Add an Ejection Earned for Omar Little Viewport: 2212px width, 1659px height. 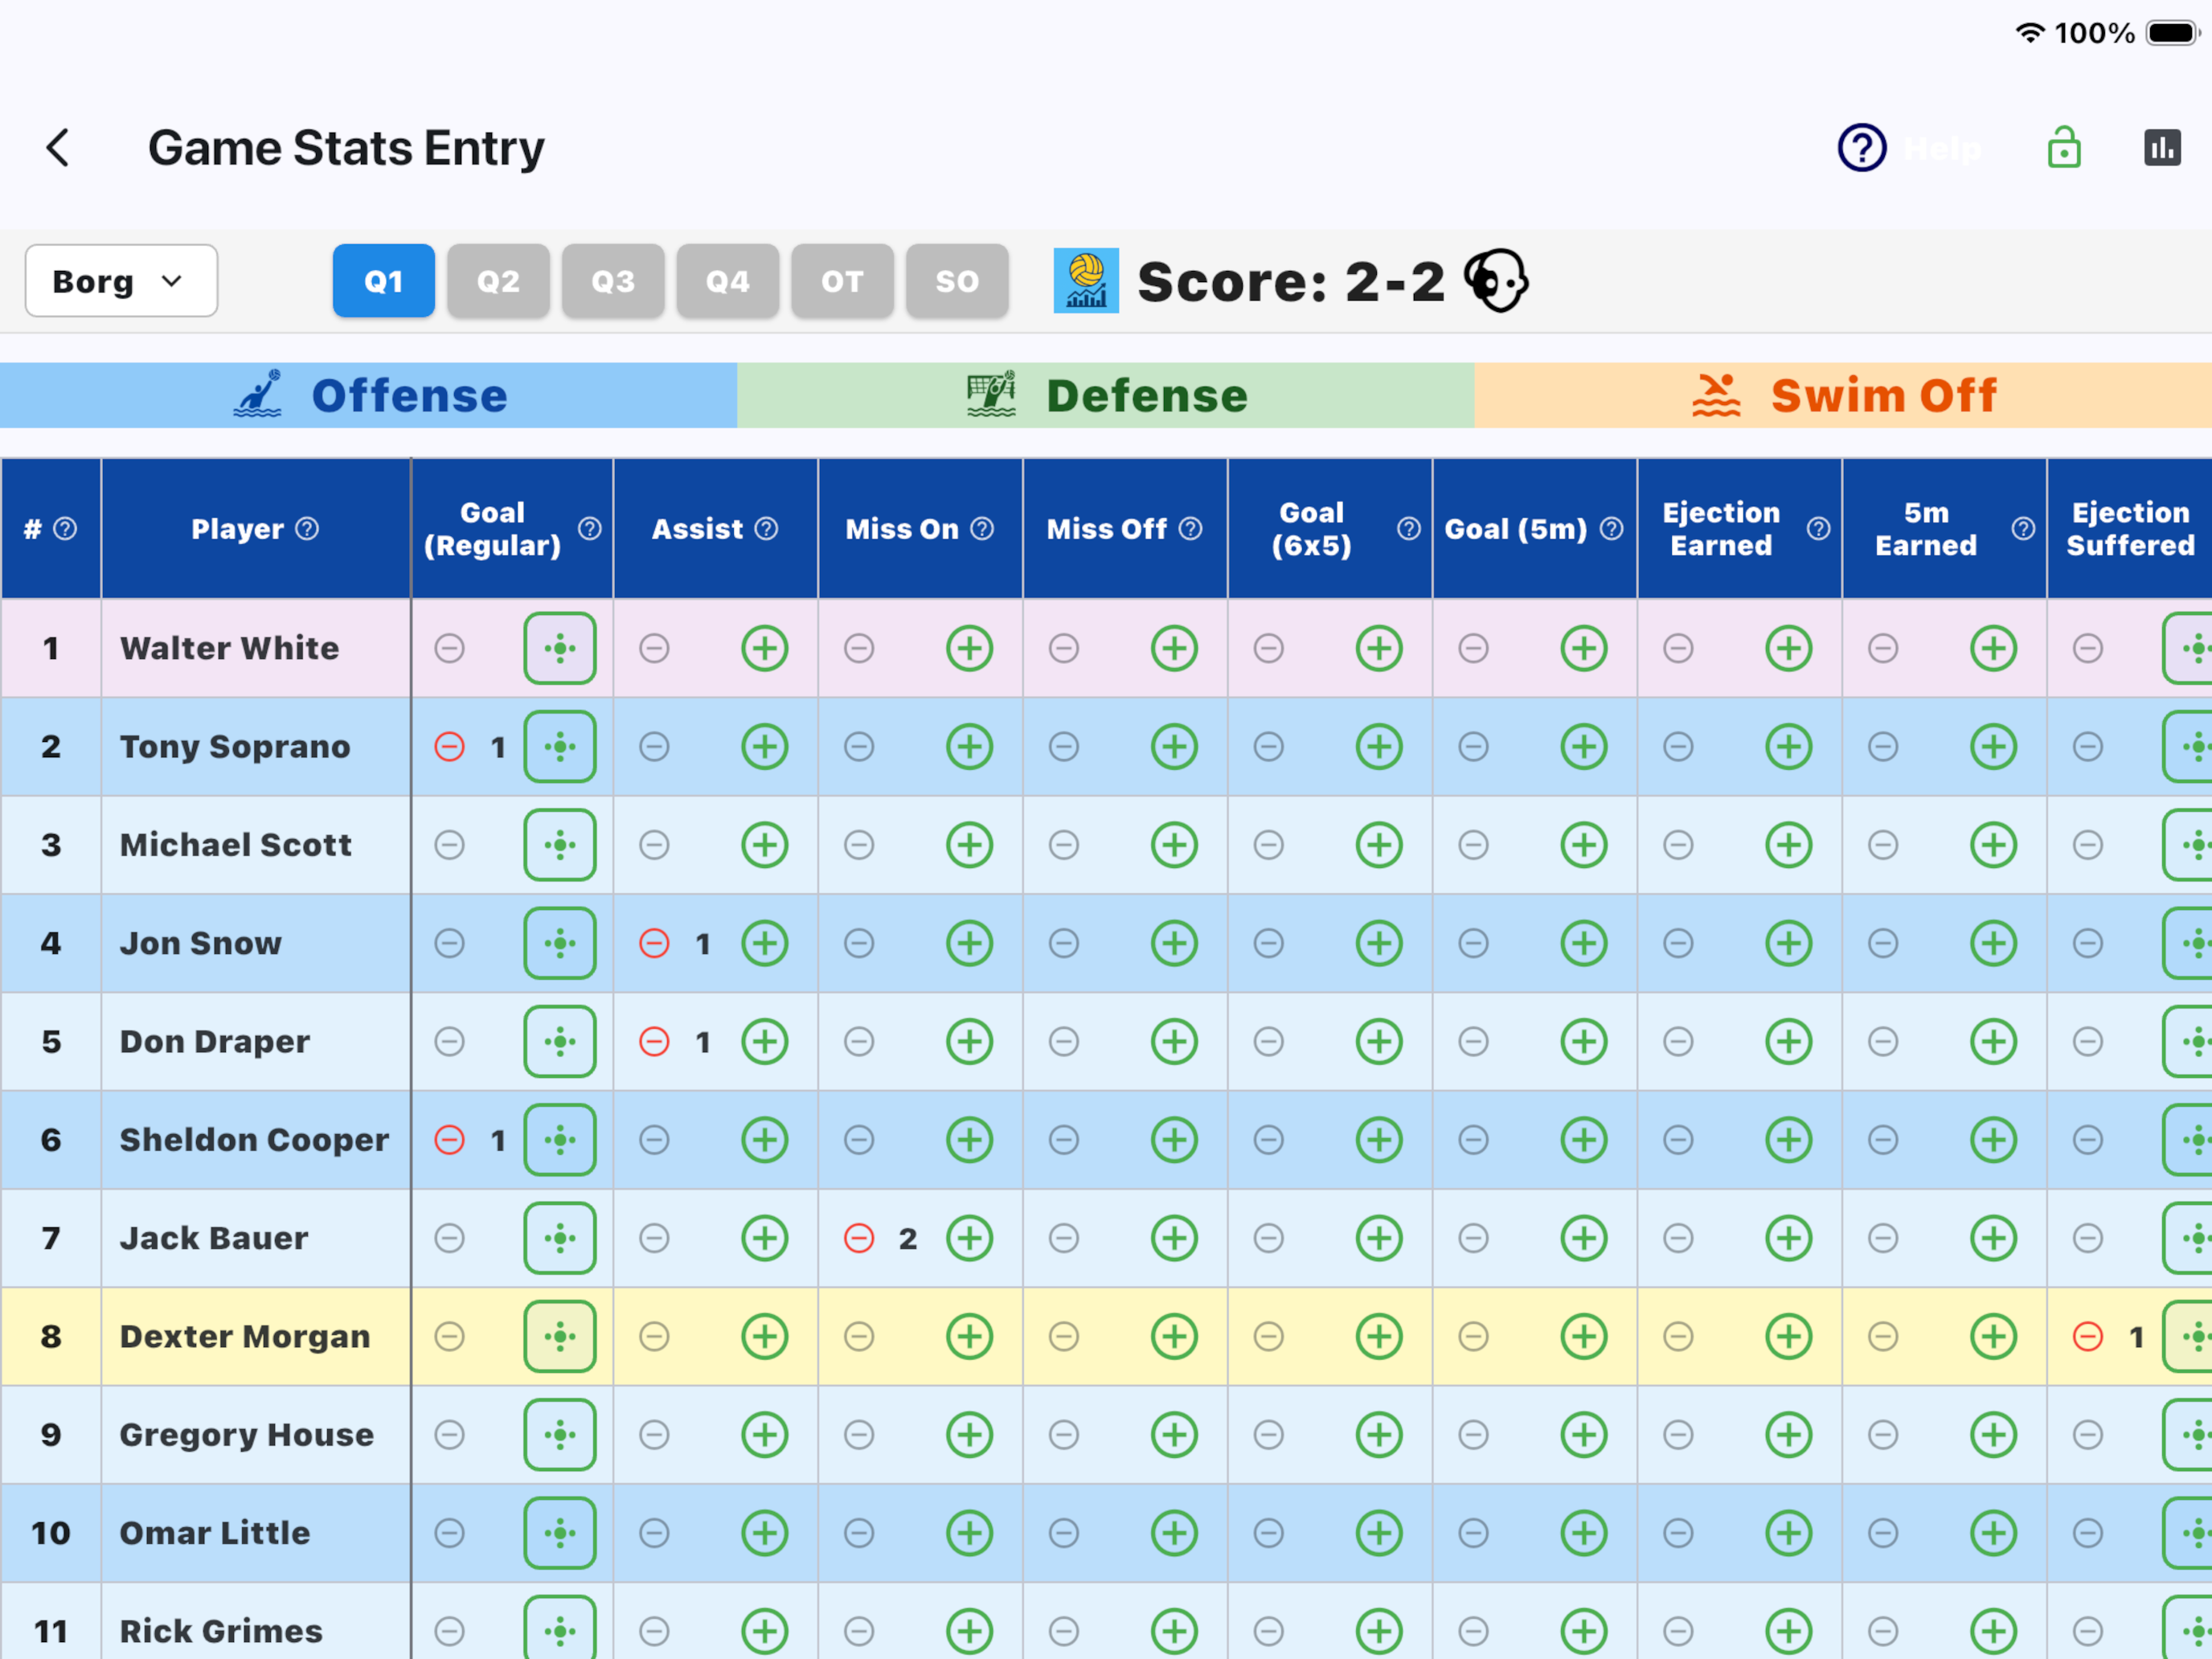1789,1533
